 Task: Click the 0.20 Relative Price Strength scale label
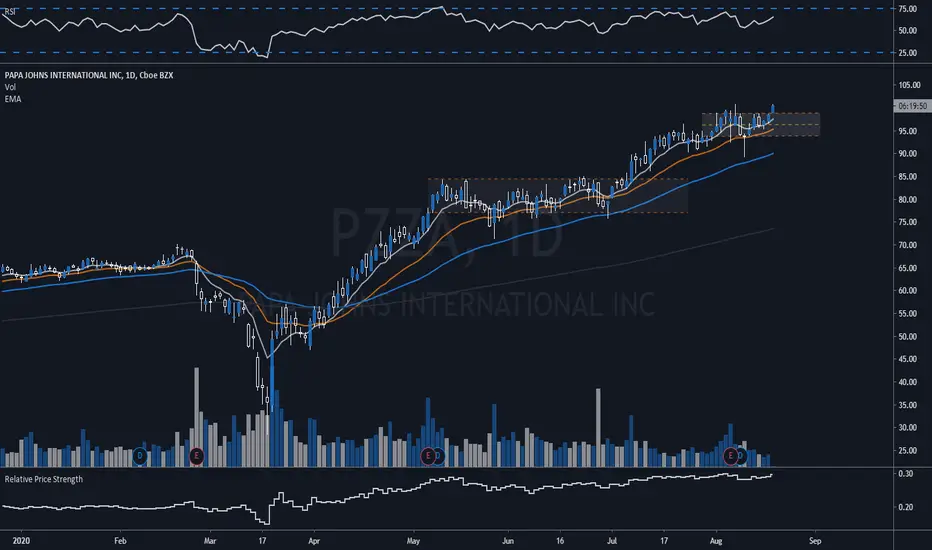click(905, 507)
